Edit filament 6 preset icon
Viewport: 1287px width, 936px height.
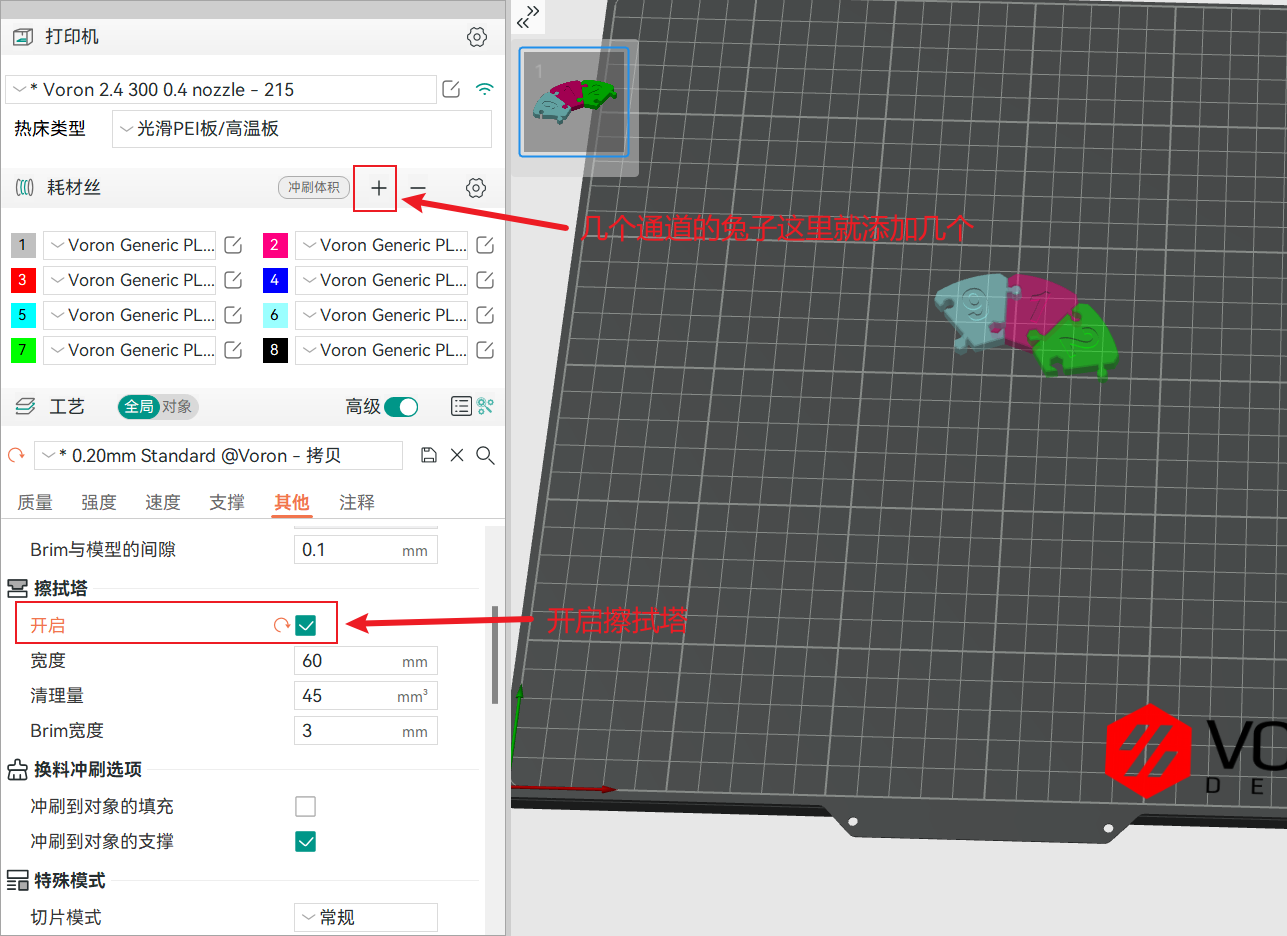(x=485, y=315)
